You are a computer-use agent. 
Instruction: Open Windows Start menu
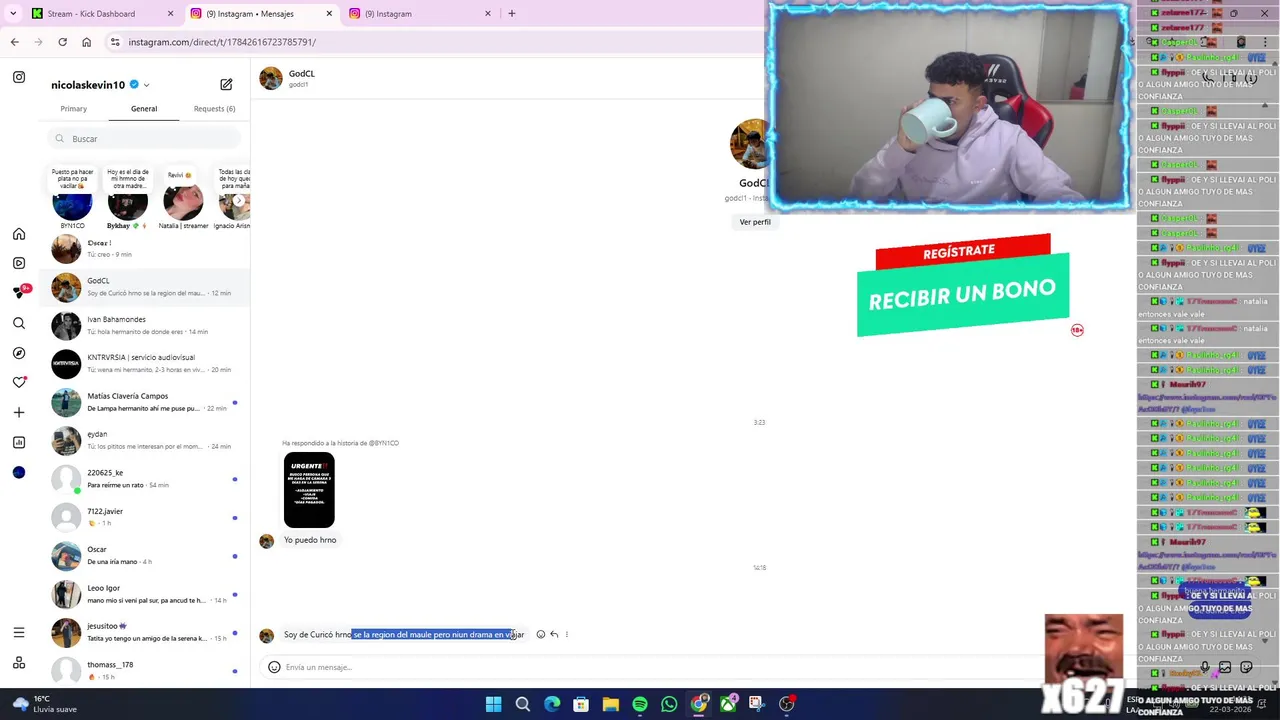(x=493, y=704)
